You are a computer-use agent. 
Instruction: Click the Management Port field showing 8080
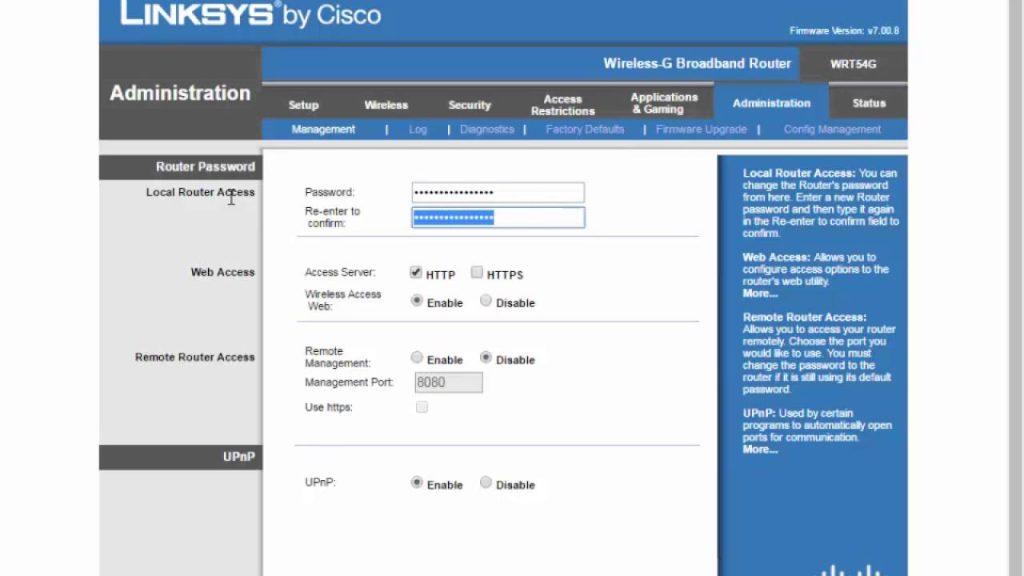(x=449, y=383)
